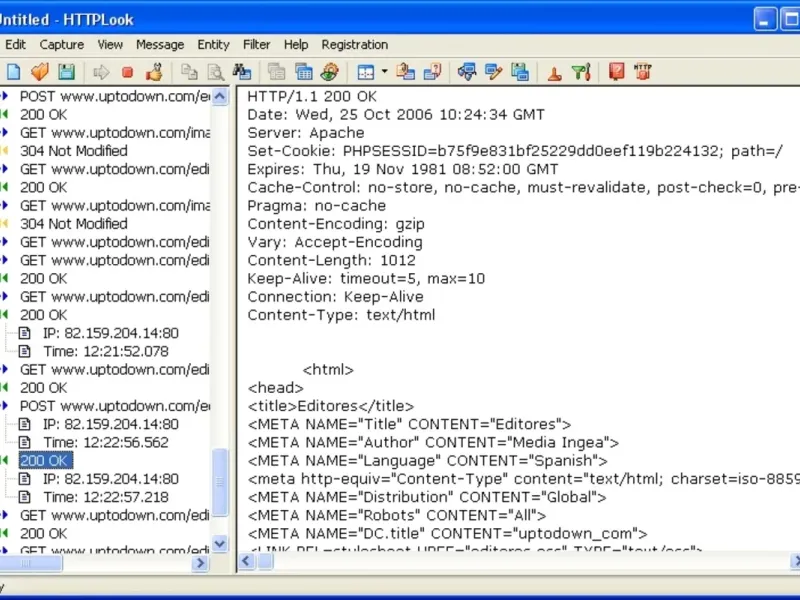Open the Registration menu

pos(355,45)
